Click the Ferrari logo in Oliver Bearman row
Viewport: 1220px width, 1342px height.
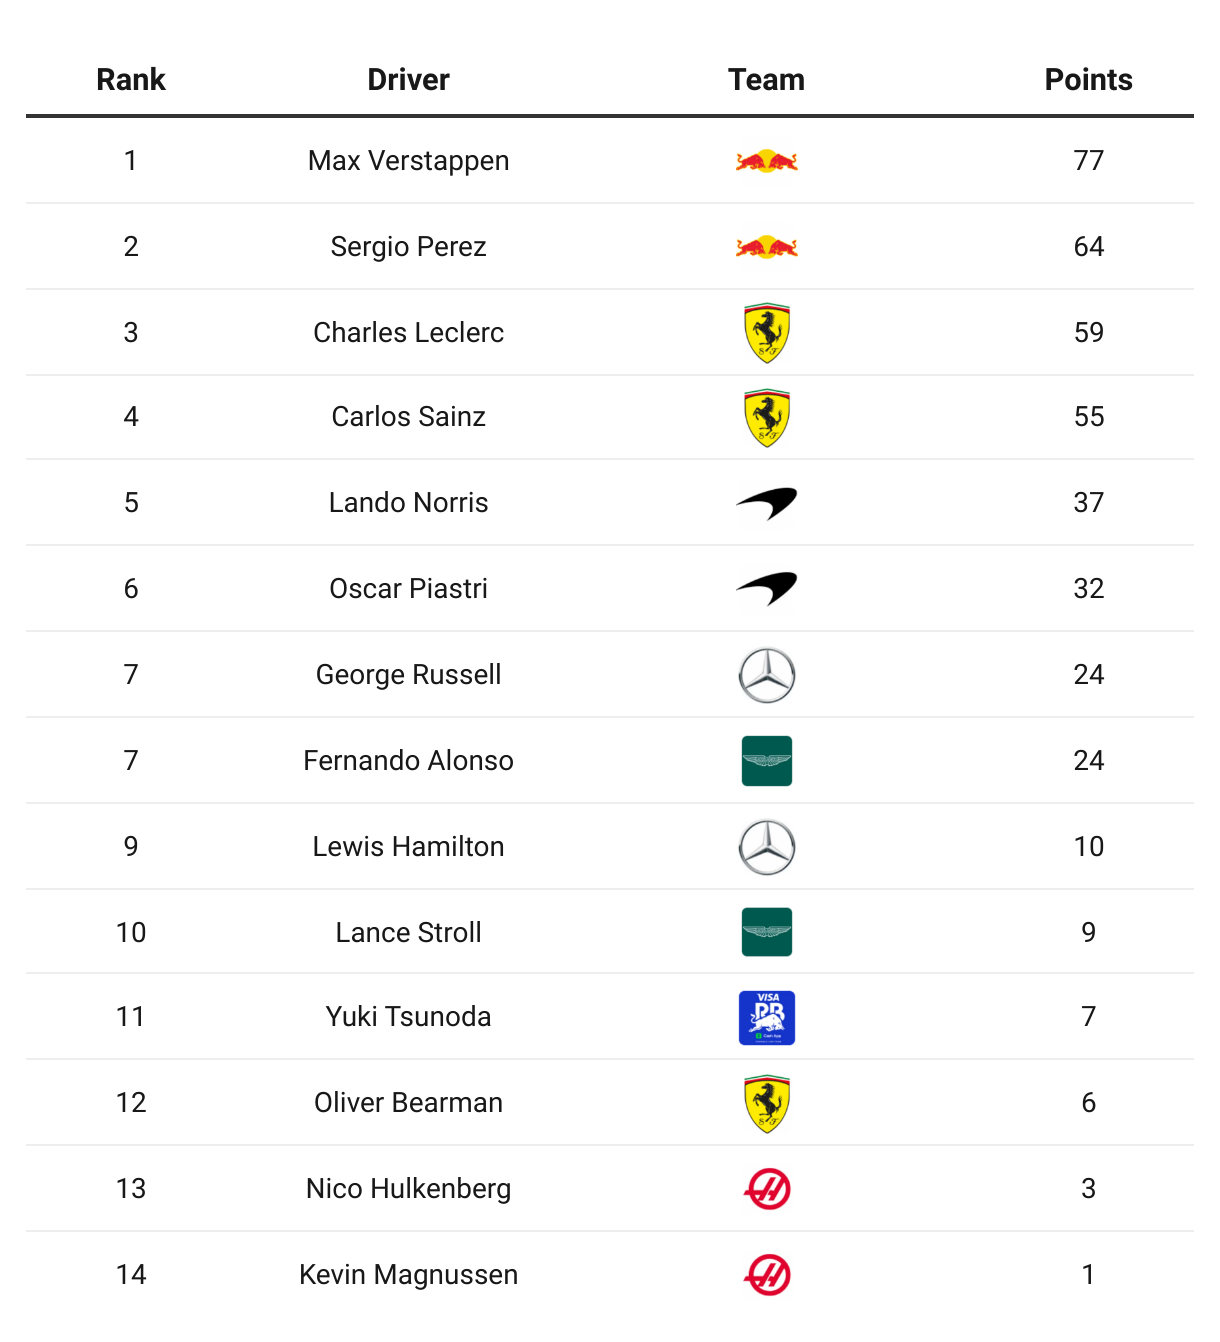(767, 1104)
